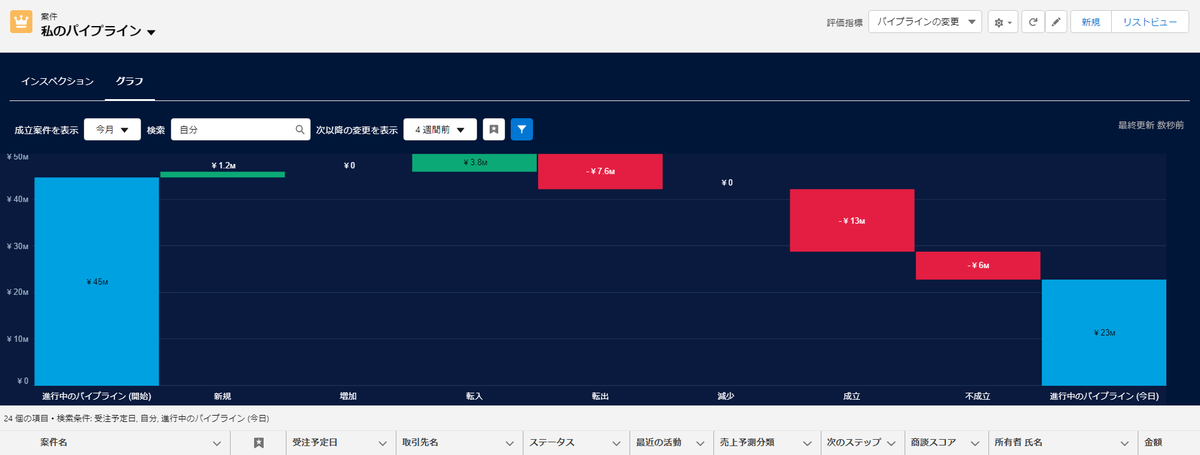Click the 新規 axis label under chart
The image size is (1200, 455).
[222, 397]
